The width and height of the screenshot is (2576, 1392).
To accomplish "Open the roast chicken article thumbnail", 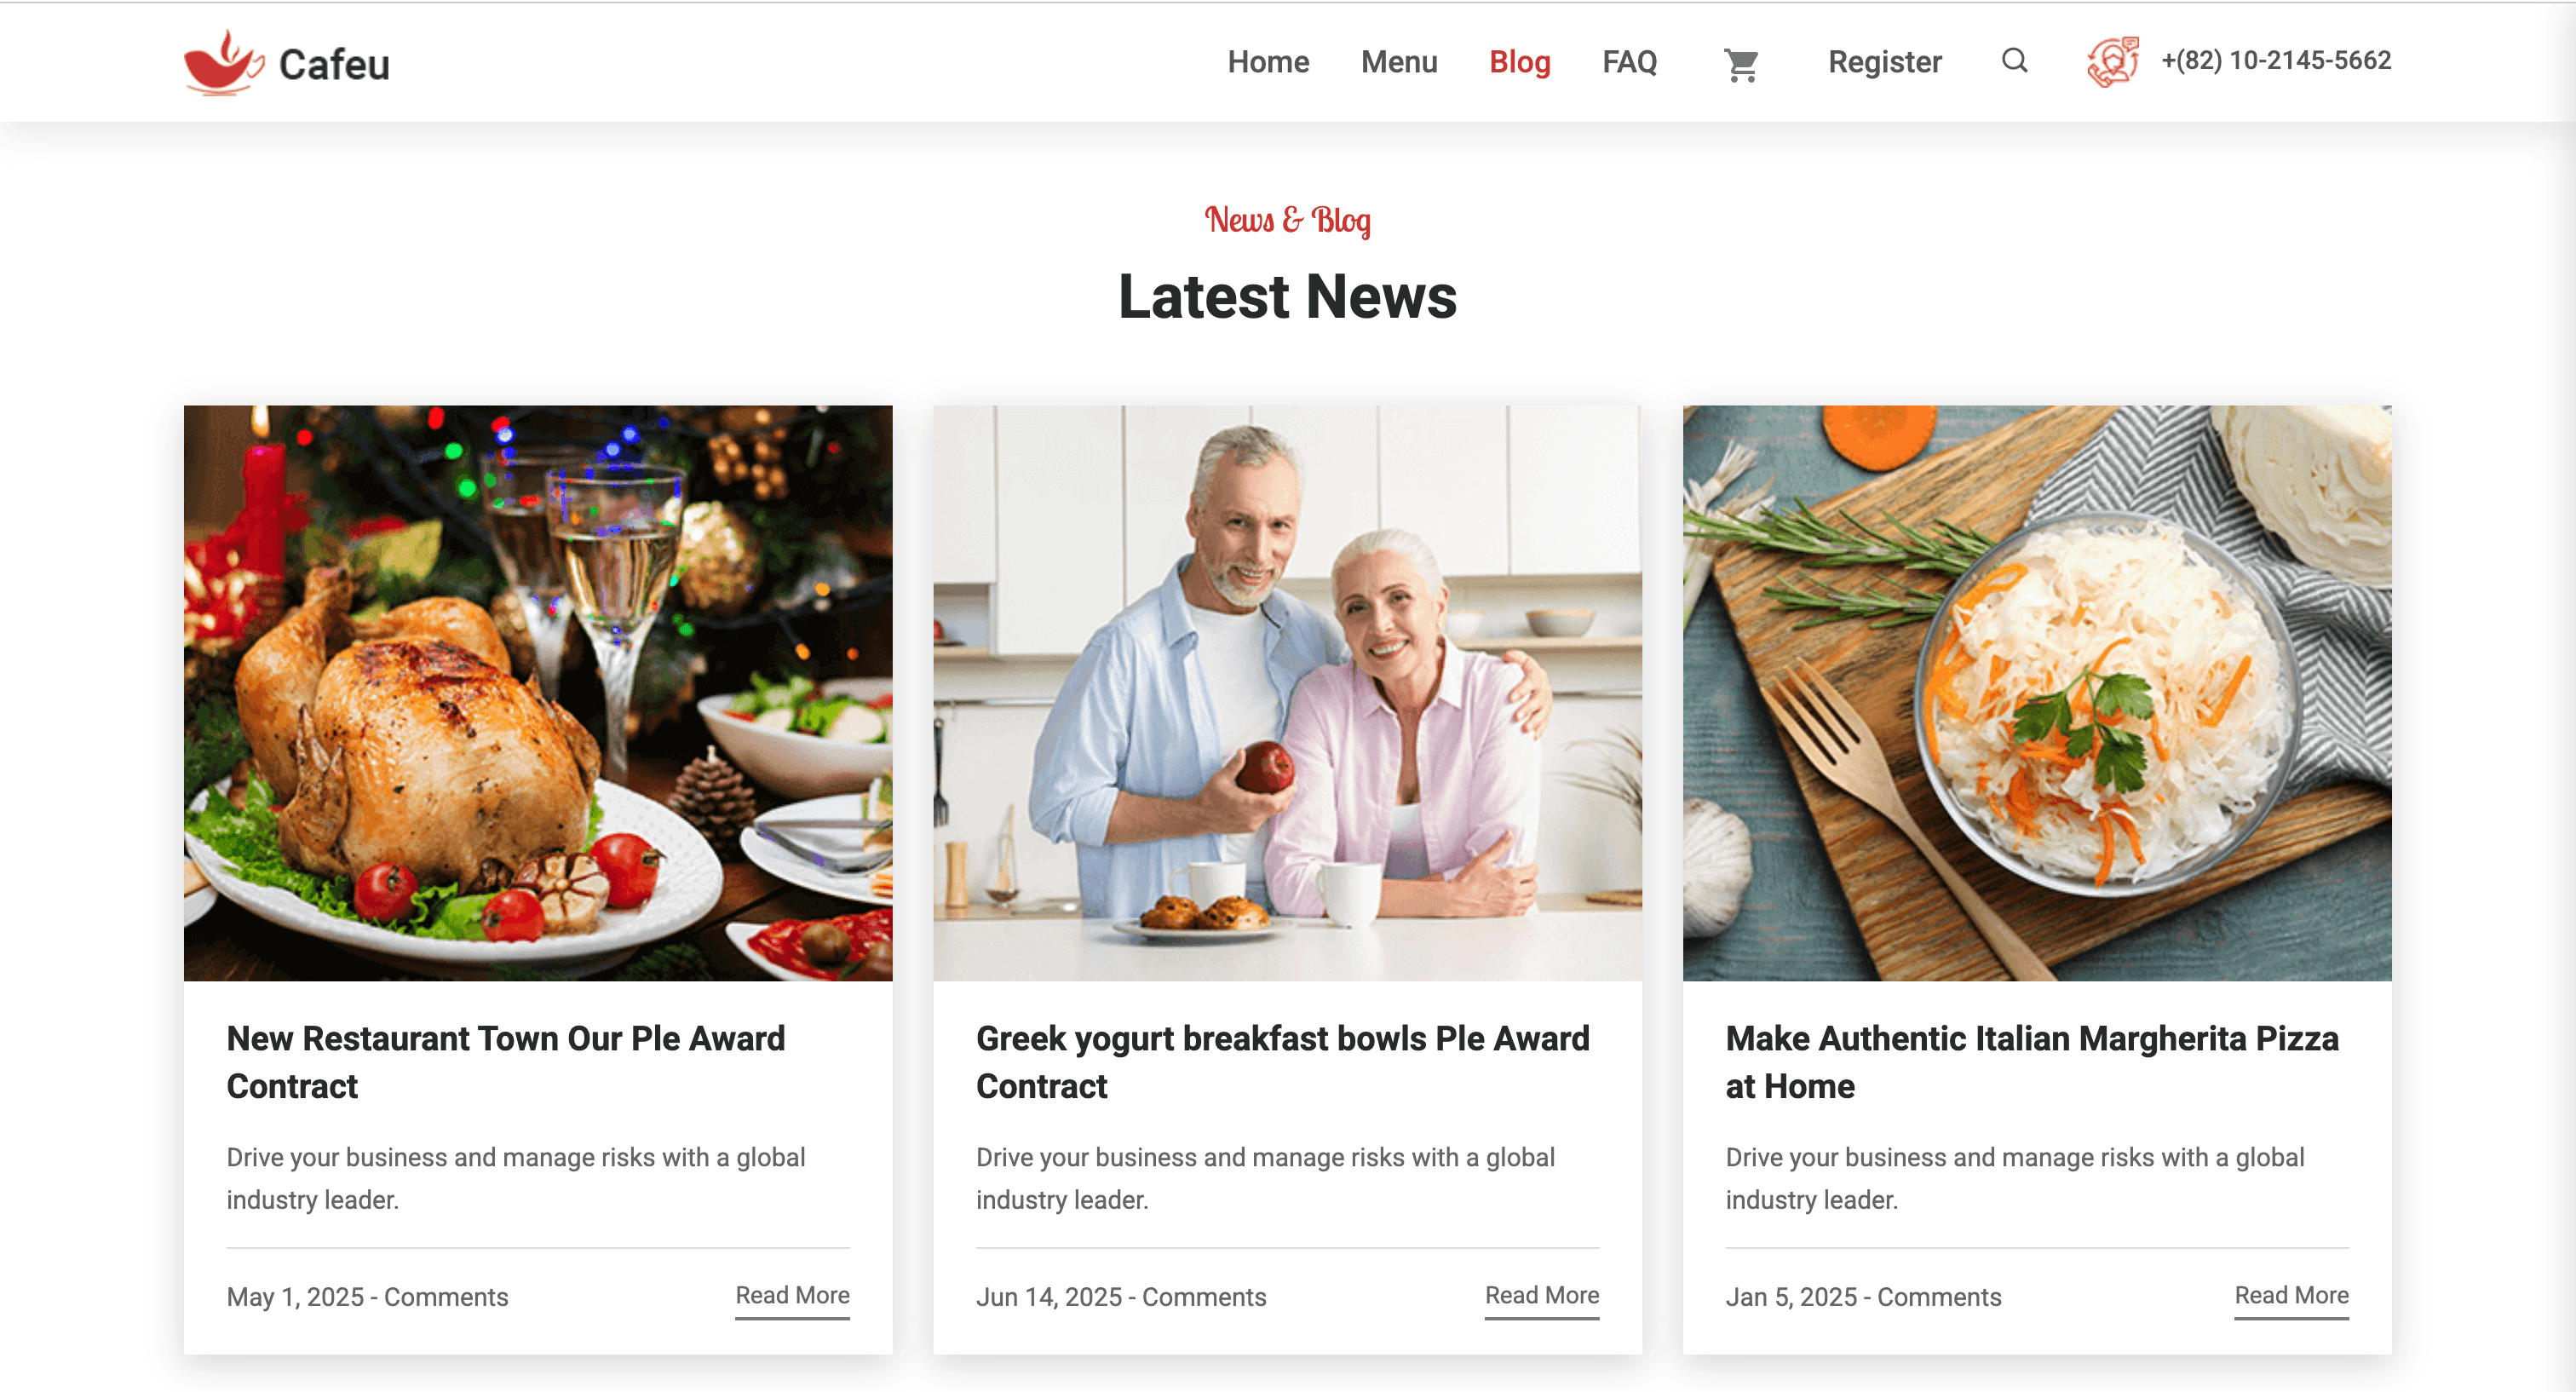I will coord(538,693).
